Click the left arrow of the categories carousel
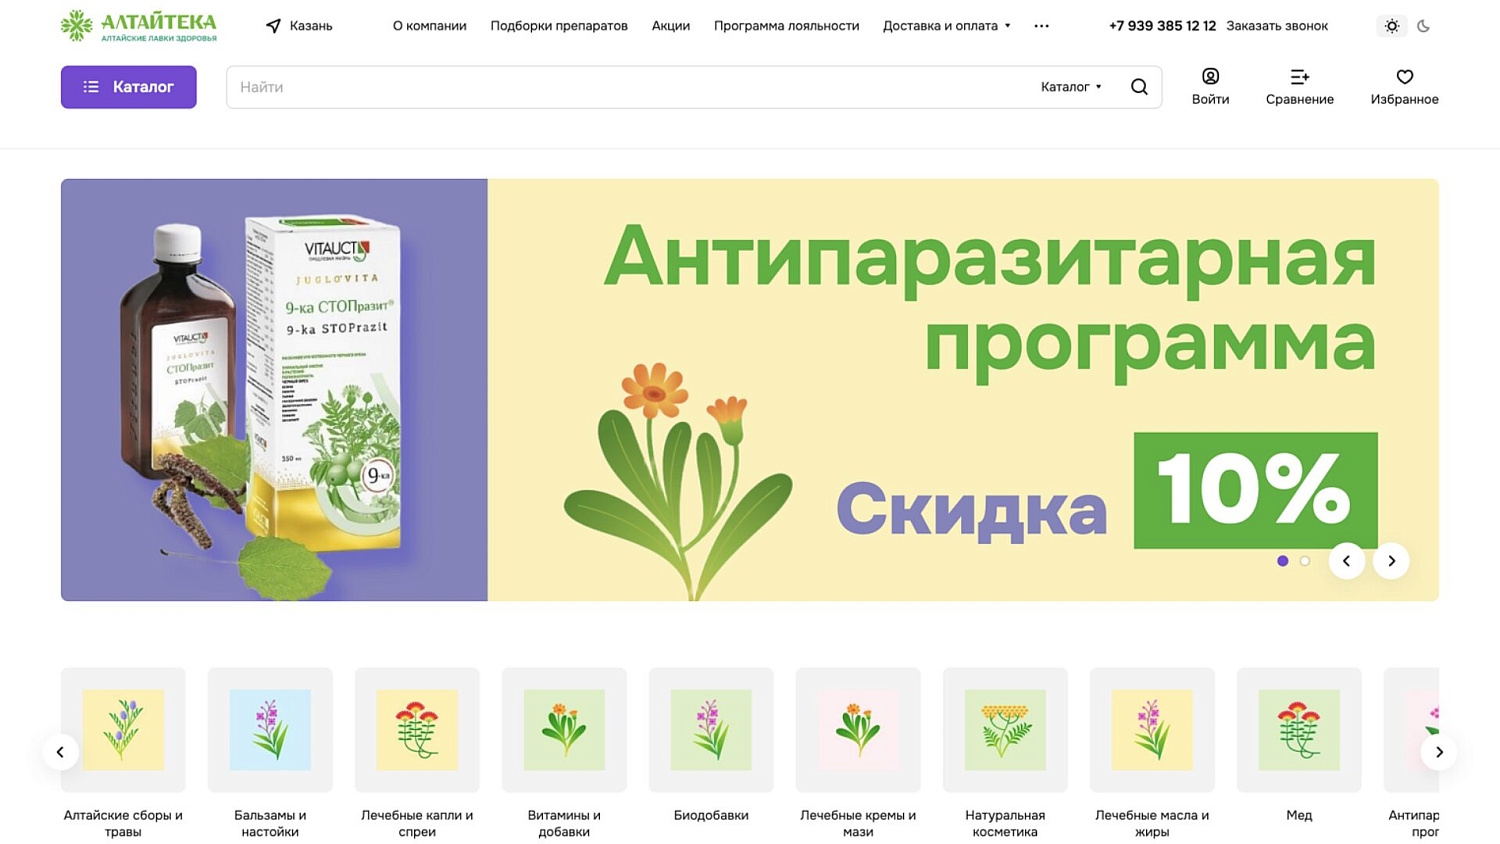 pos(60,752)
